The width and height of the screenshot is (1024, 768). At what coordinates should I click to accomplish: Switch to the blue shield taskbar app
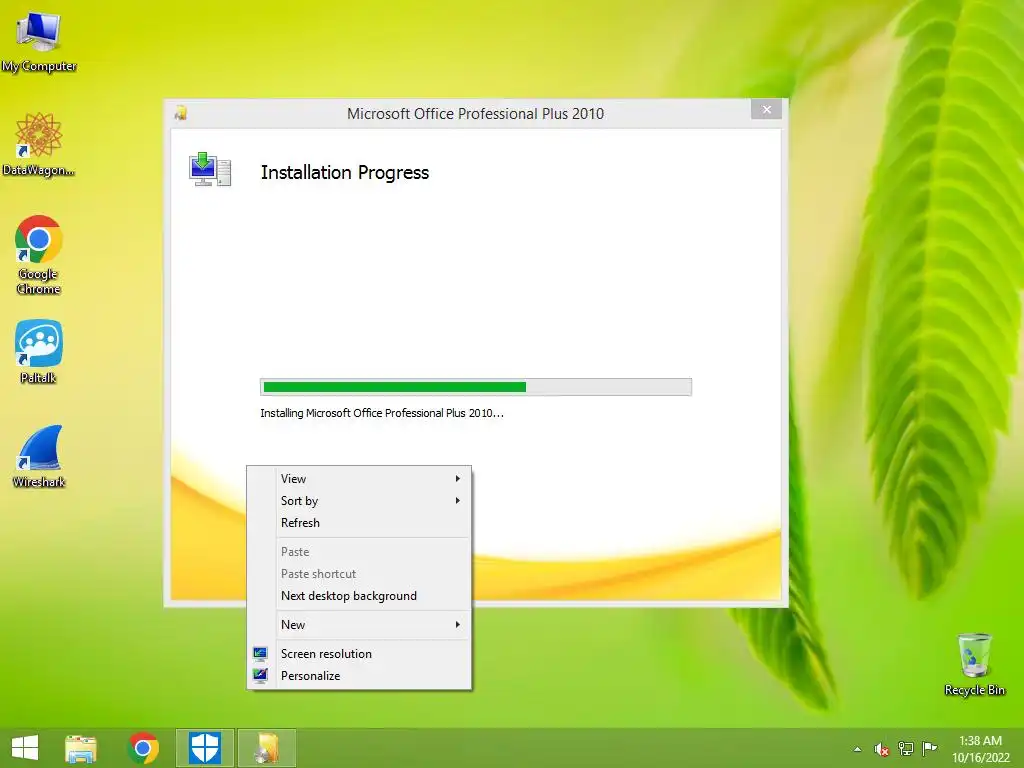coord(204,748)
